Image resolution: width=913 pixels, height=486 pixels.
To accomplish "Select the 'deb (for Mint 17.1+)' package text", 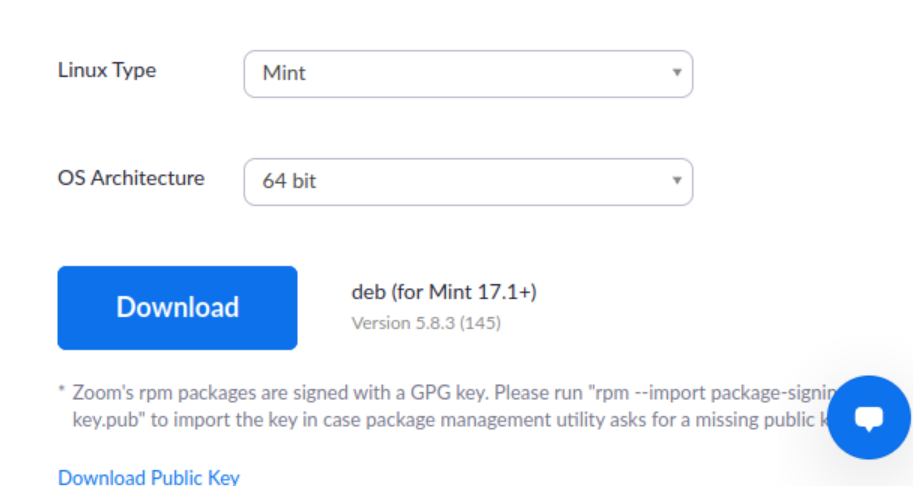I will [x=444, y=292].
